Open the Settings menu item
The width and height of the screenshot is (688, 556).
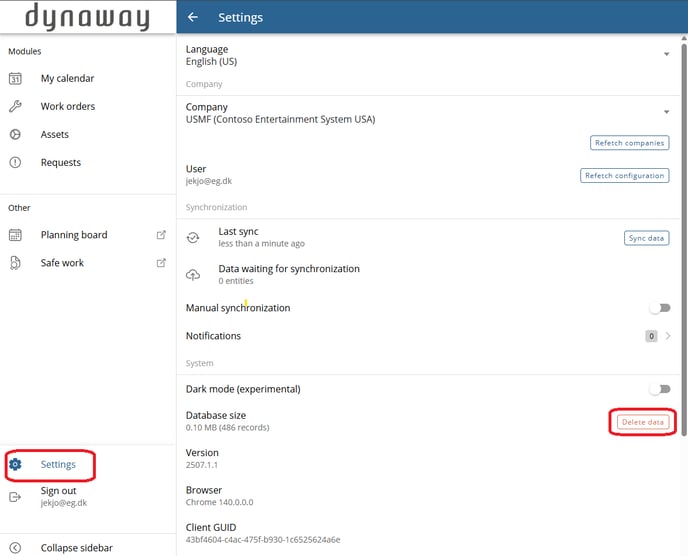point(58,465)
